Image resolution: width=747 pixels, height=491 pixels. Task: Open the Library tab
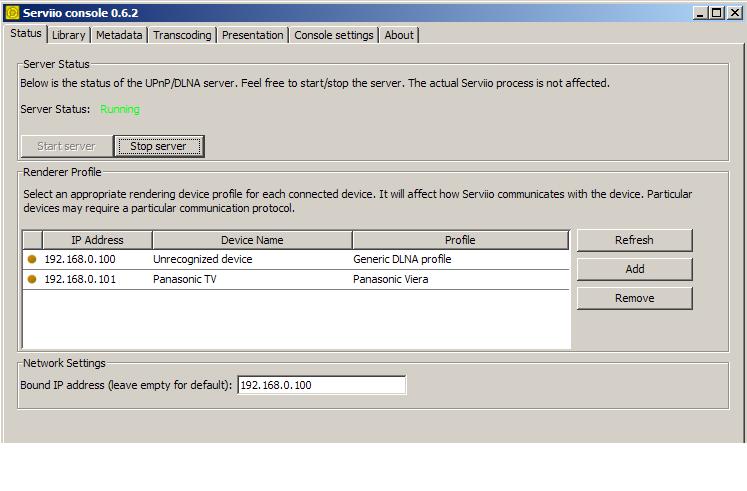pyautogui.click(x=69, y=35)
